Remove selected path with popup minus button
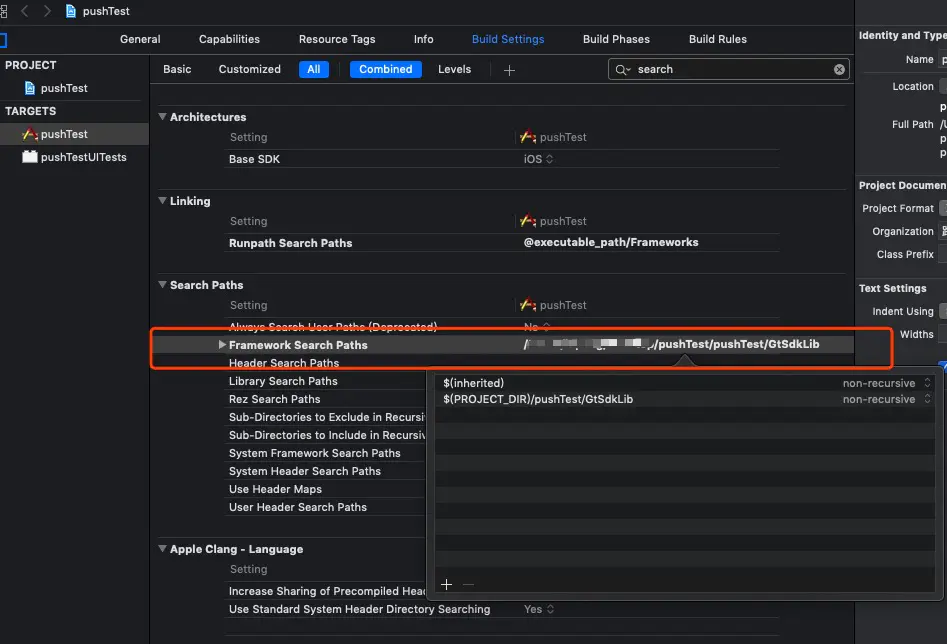This screenshot has width=947, height=644. (468, 584)
